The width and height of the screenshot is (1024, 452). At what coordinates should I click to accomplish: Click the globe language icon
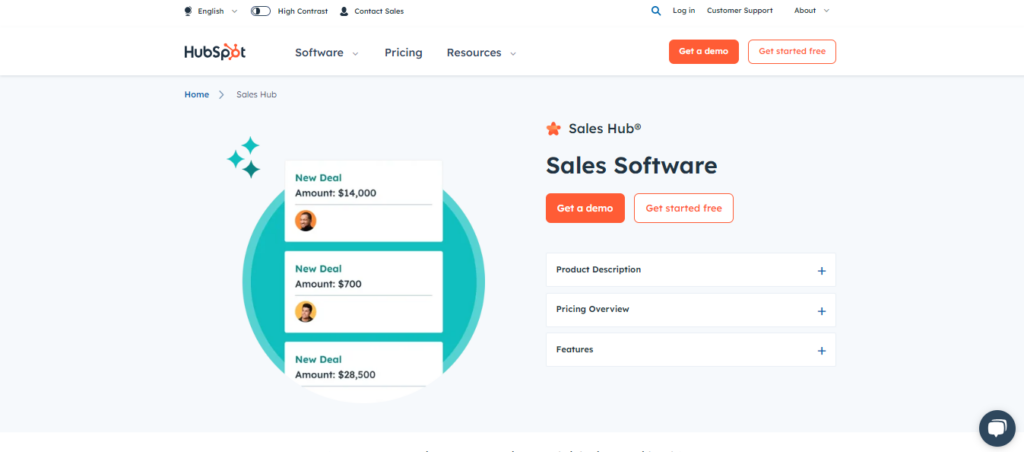pos(188,11)
